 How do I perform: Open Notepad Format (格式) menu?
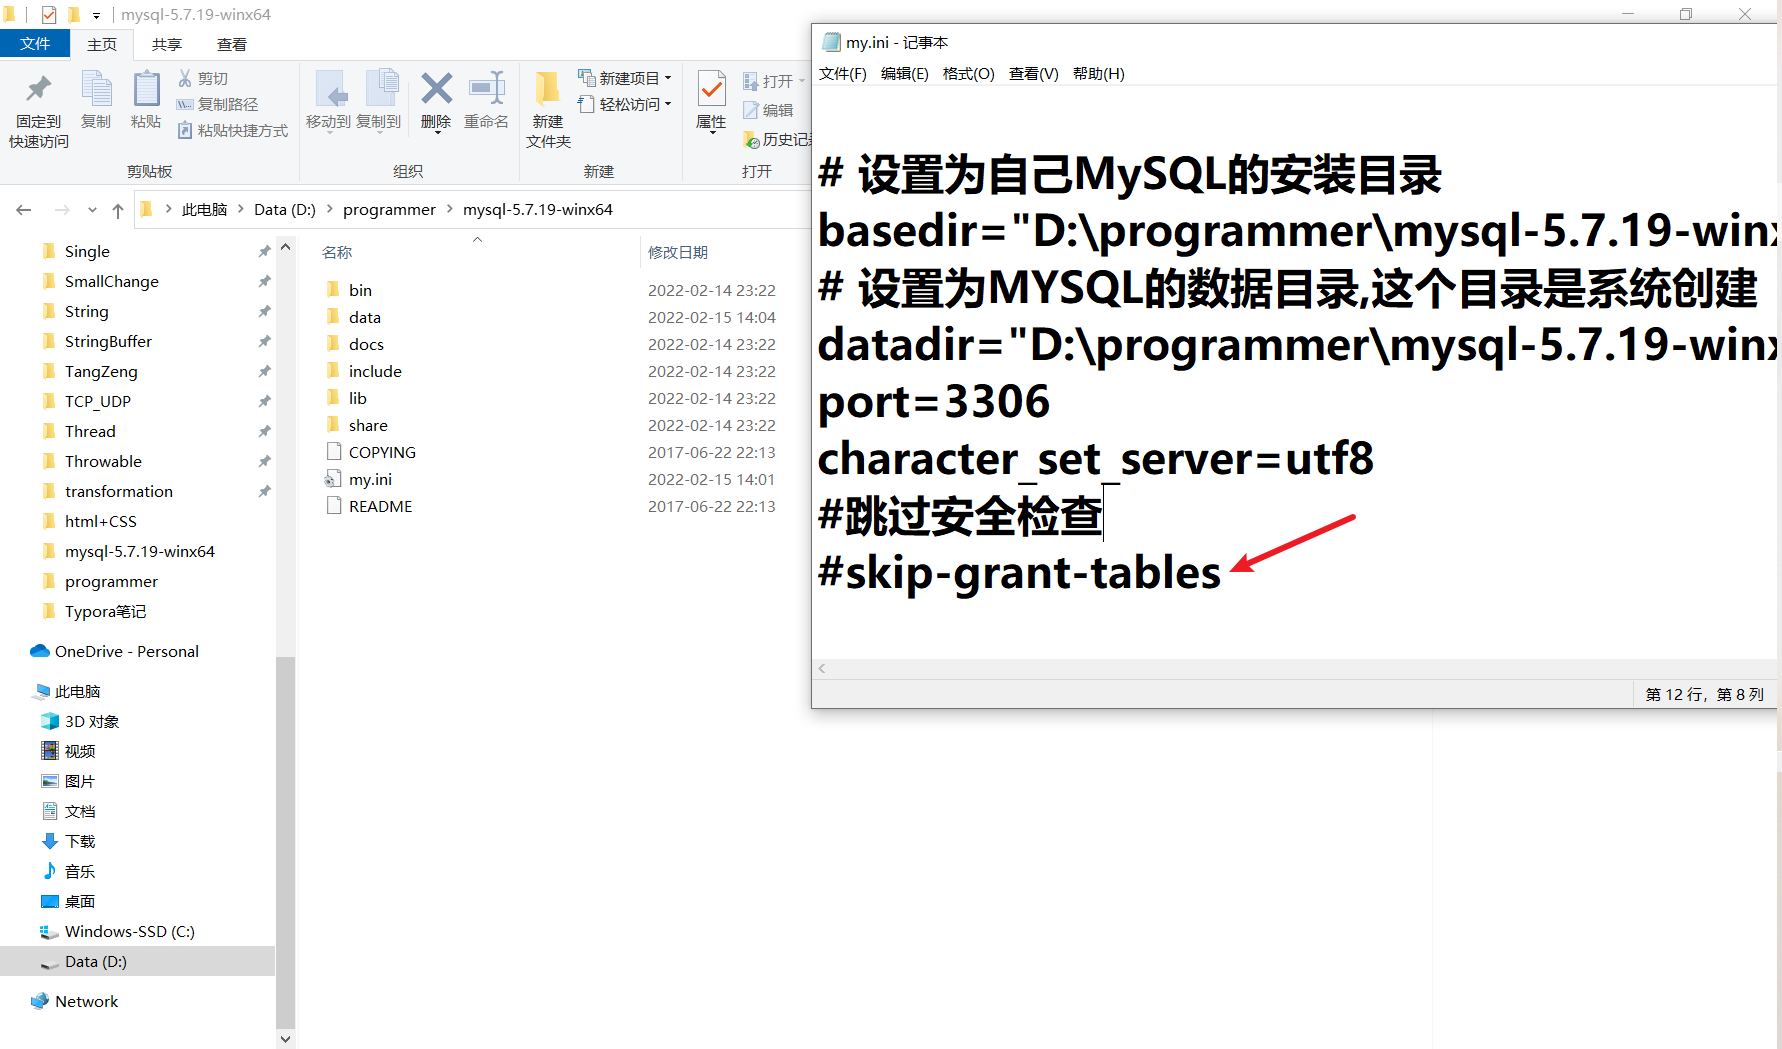click(968, 74)
